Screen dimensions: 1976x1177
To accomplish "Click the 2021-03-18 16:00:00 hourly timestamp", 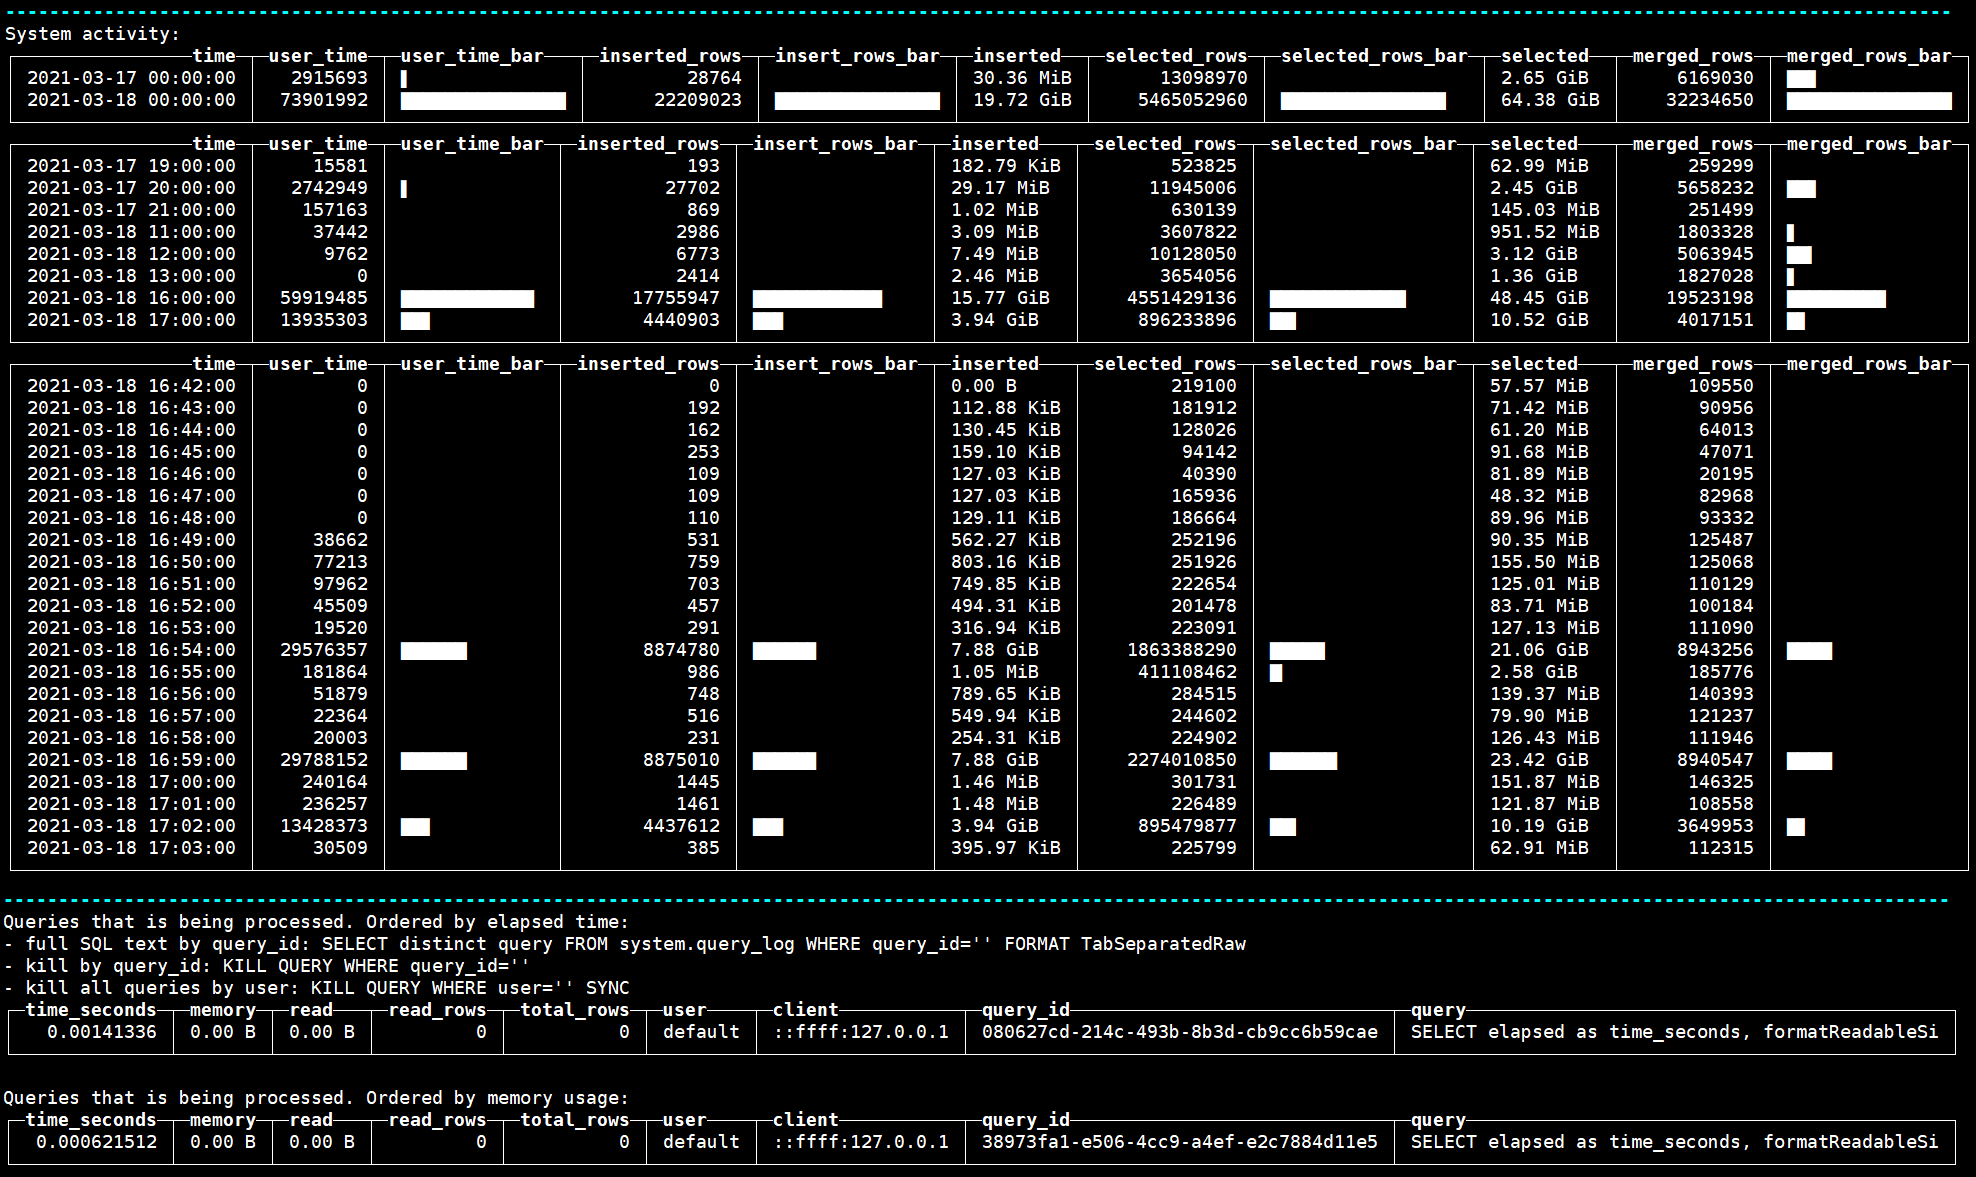I will pyautogui.click(x=131, y=298).
